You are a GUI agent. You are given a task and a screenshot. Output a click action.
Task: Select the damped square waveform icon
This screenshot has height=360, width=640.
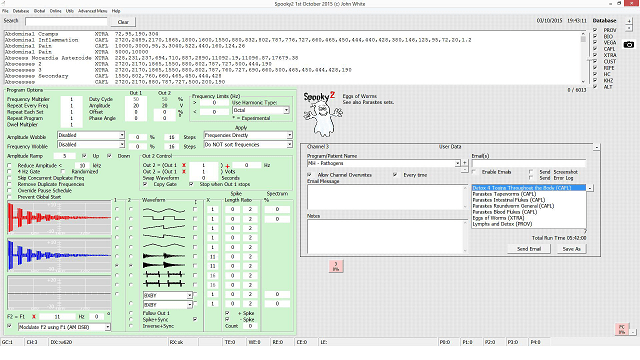point(164,266)
